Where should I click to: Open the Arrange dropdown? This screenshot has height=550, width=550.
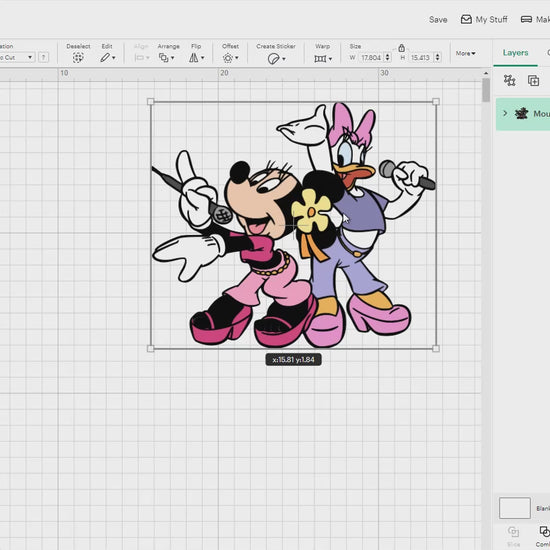(x=166, y=58)
